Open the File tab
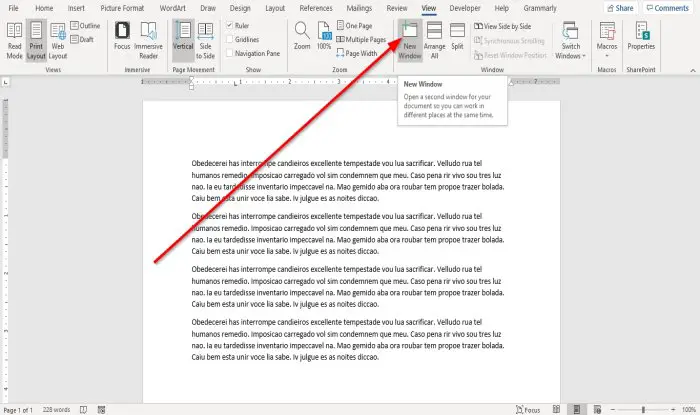This screenshot has width=700, height=415. tap(13, 8)
